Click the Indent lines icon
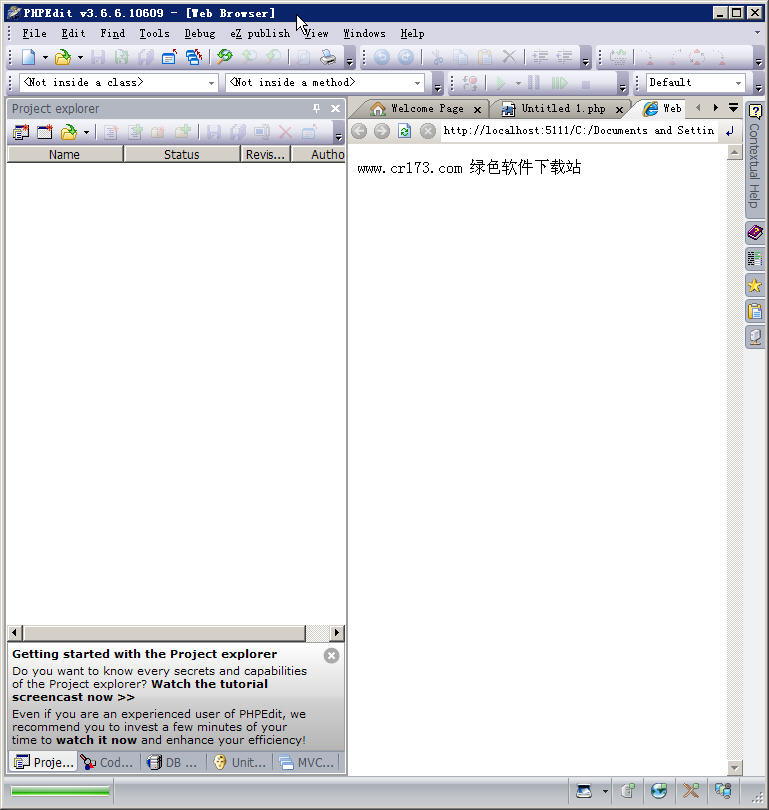Viewport: 769px width, 810px height. (x=540, y=57)
